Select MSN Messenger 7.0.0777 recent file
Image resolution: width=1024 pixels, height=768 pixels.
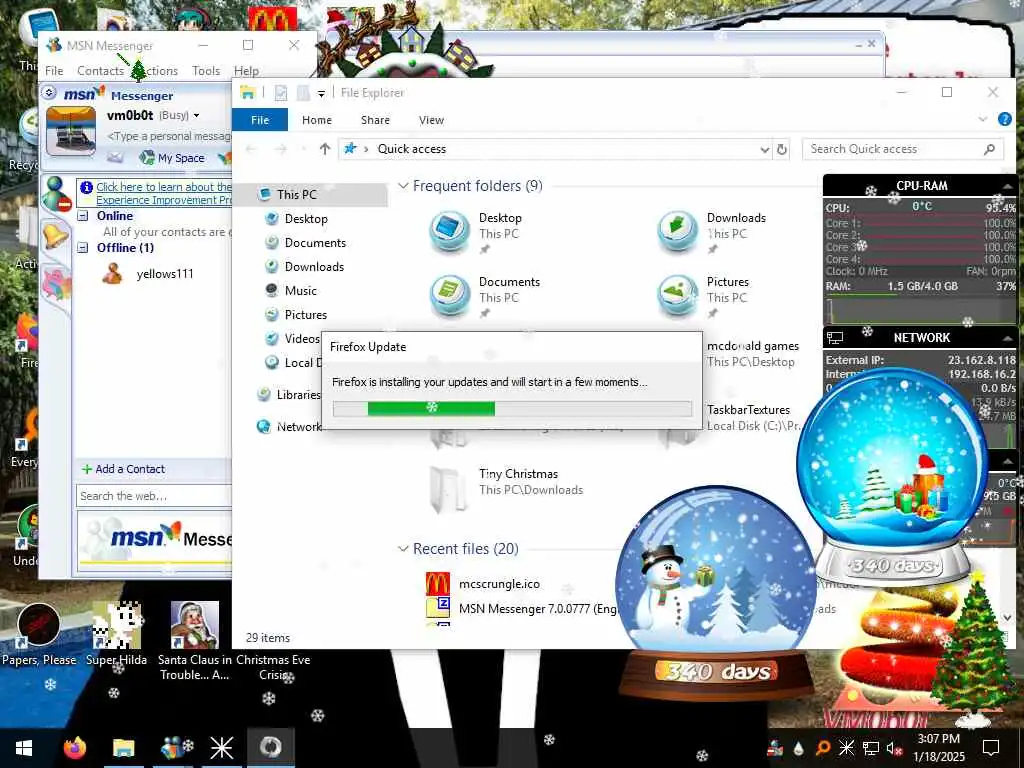521,609
